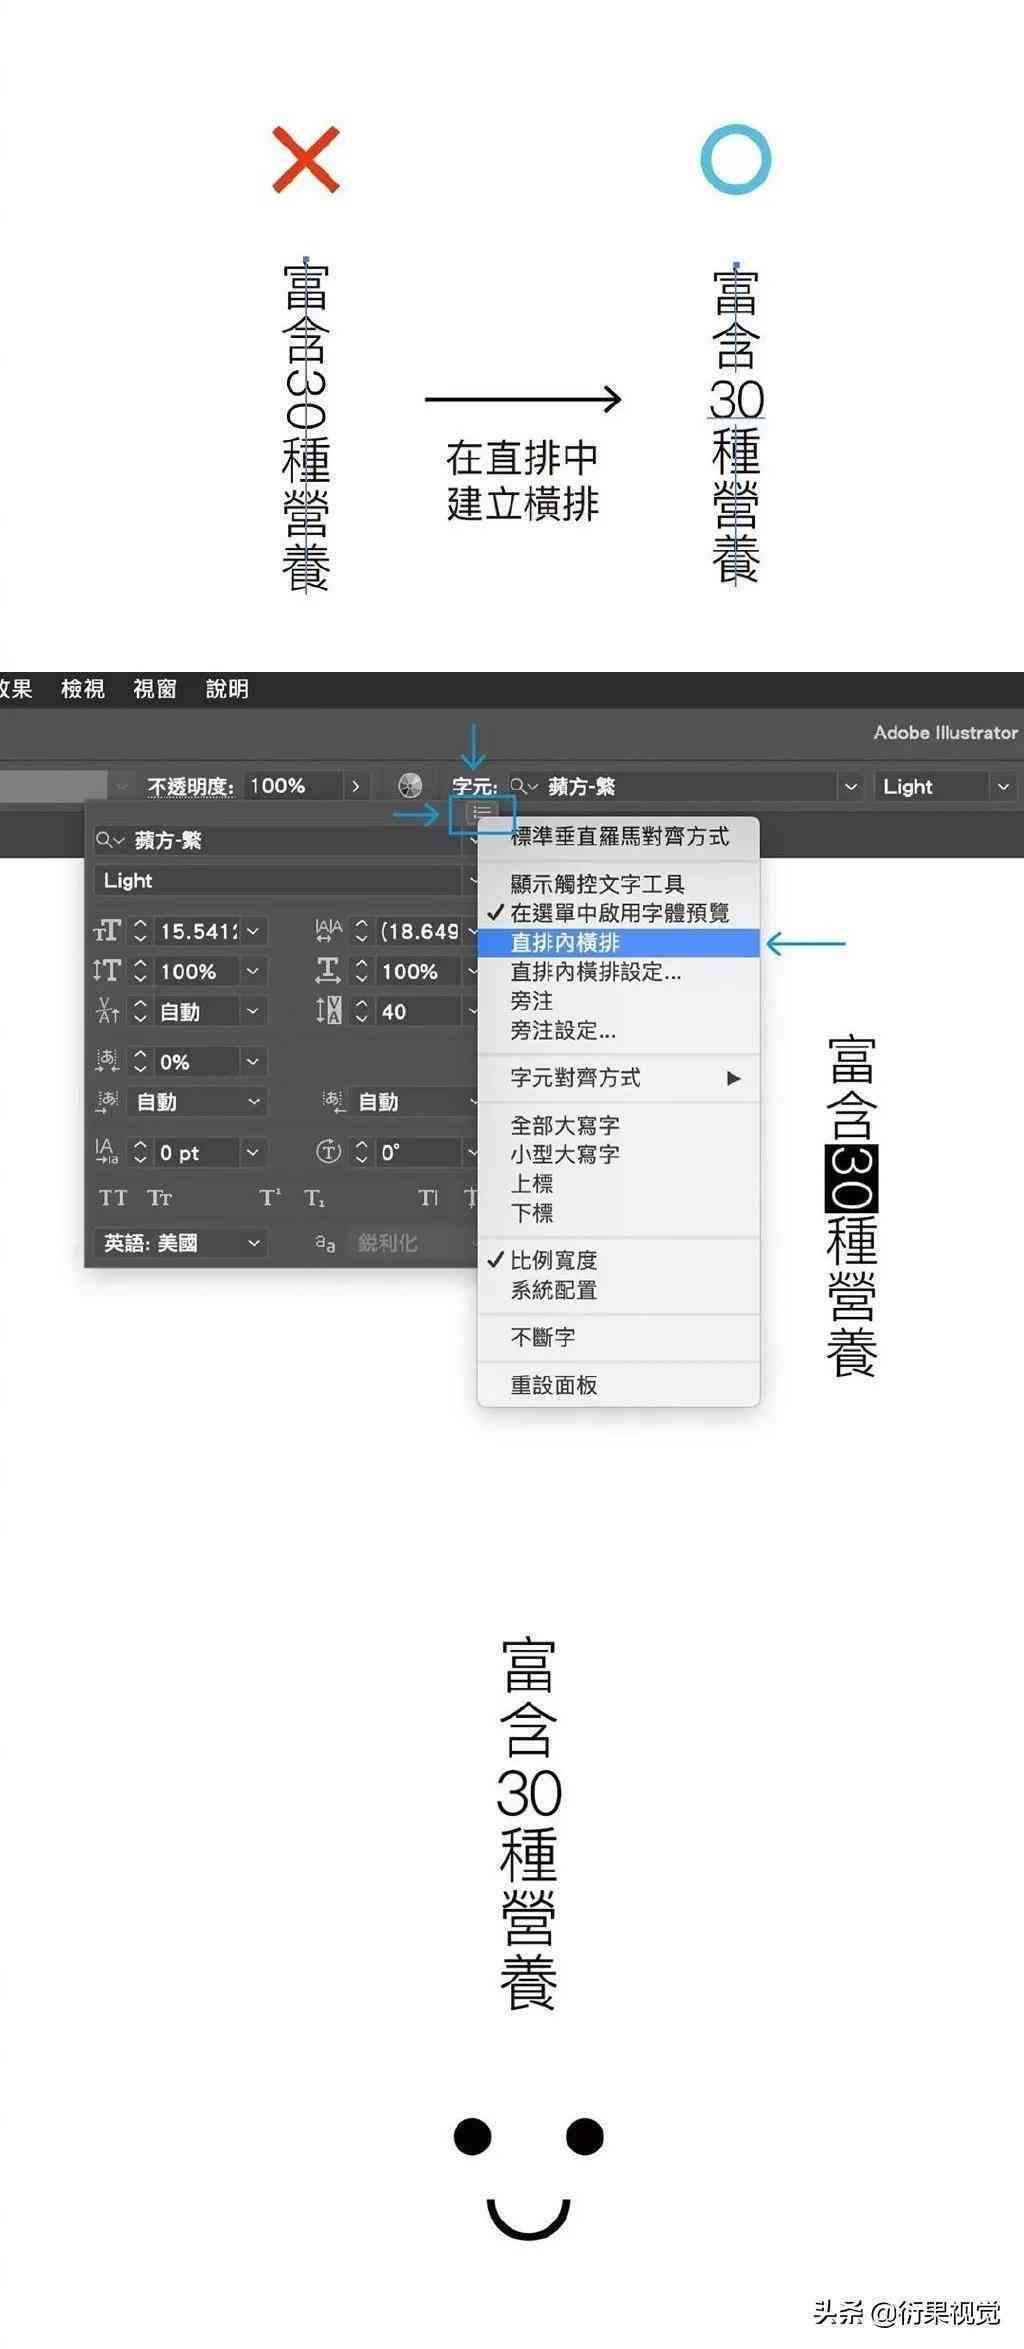Open Light font style dropdown in control bar
The width and height of the screenshot is (1024, 2349).
(x=1003, y=786)
